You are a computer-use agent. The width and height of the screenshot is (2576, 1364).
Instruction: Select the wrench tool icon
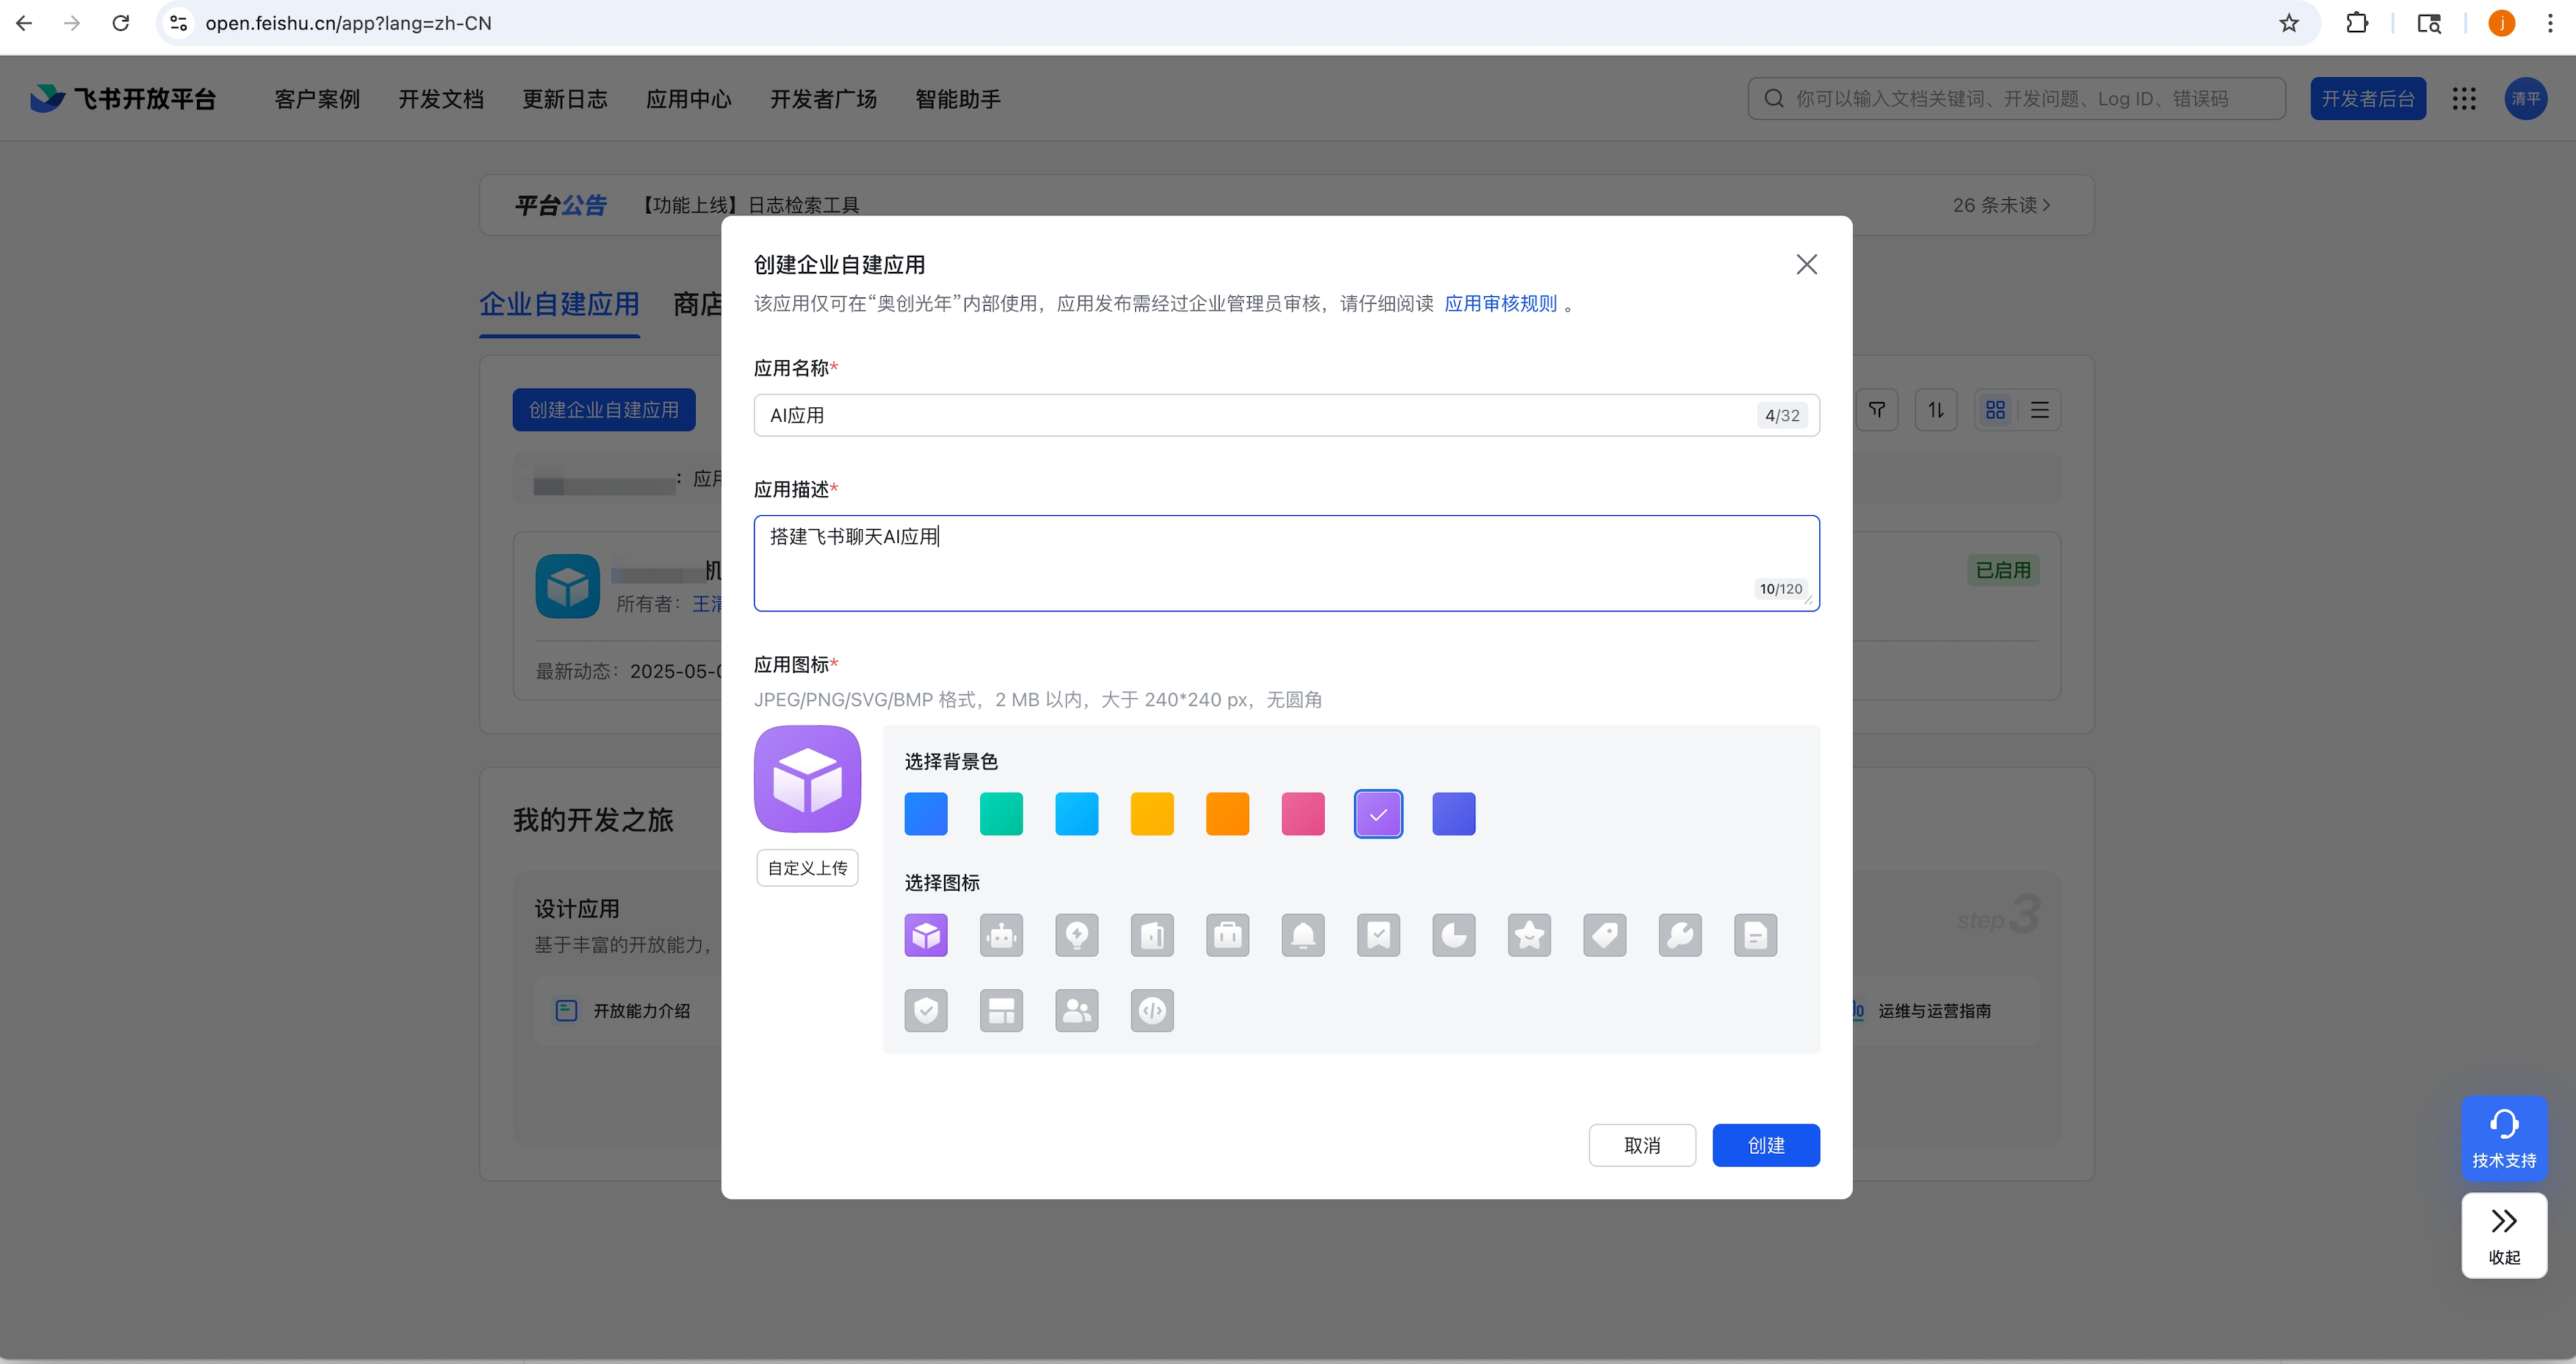point(1680,935)
